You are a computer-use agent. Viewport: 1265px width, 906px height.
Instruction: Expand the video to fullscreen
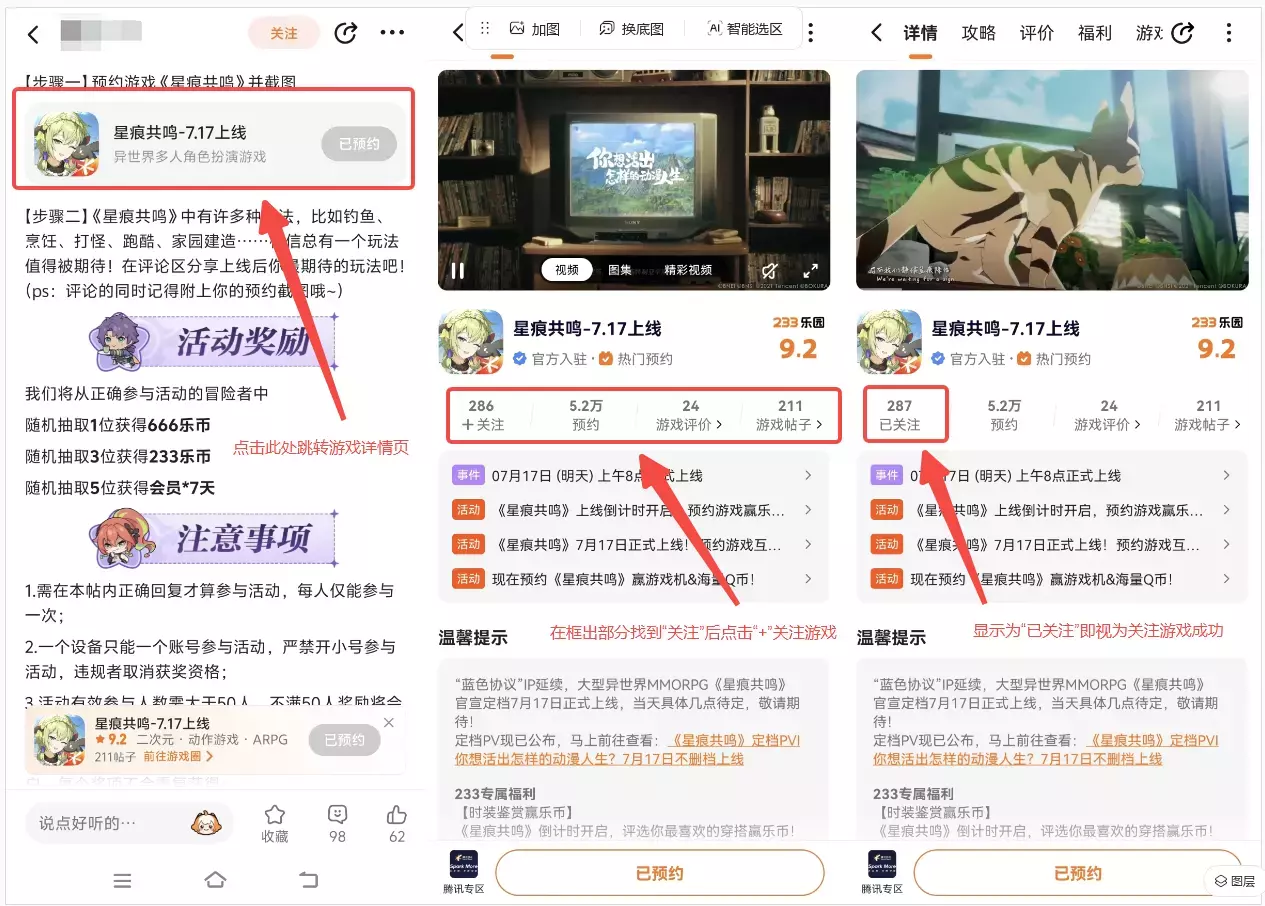(x=810, y=271)
